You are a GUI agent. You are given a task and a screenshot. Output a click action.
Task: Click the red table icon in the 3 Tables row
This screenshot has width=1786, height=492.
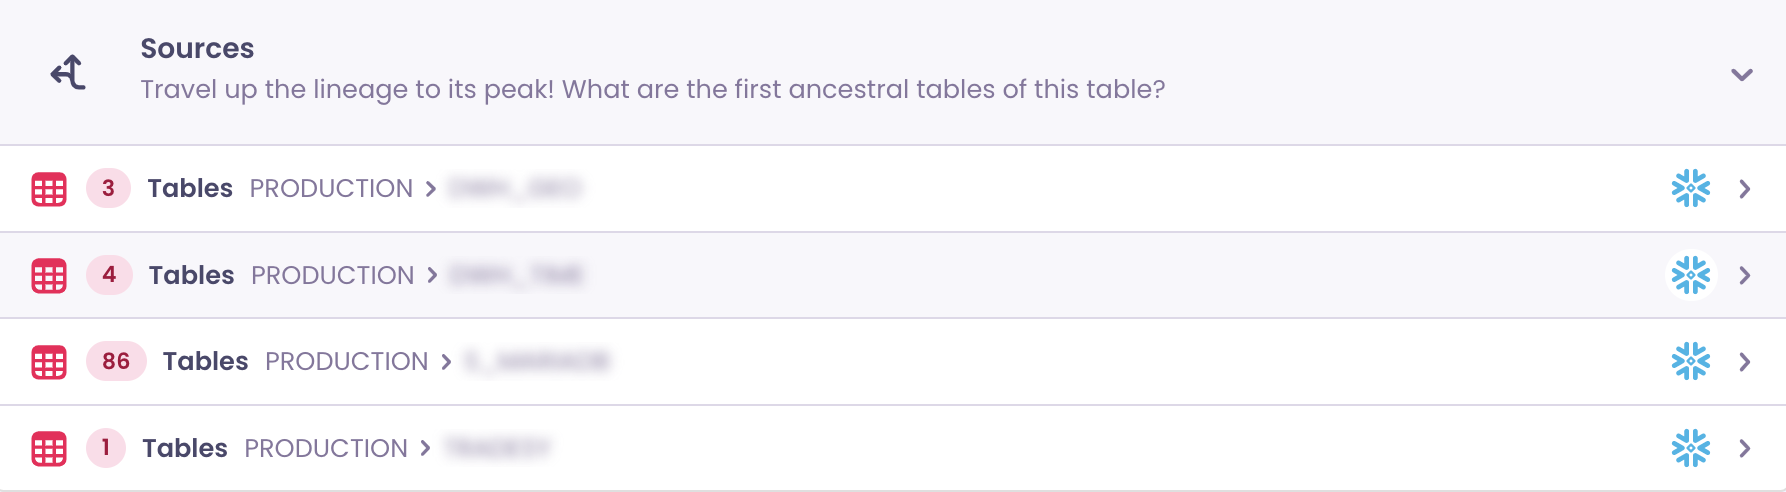pyautogui.click(x=49, y=189)
